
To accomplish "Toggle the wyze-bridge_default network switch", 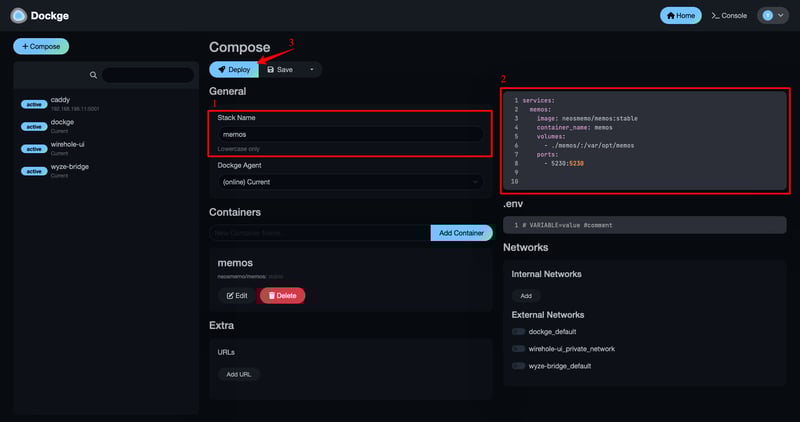I will [x=519, y=366].
